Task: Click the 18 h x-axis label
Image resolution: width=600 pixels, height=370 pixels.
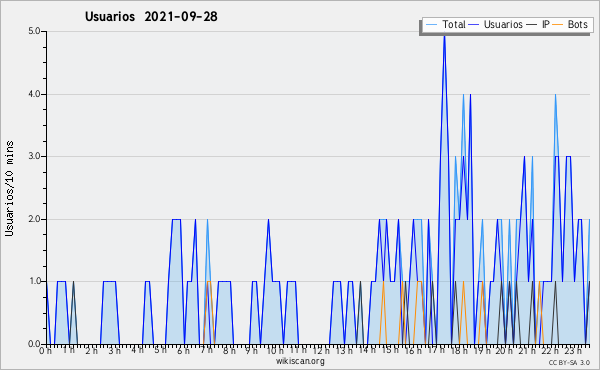Action: [x=459, y=351]
